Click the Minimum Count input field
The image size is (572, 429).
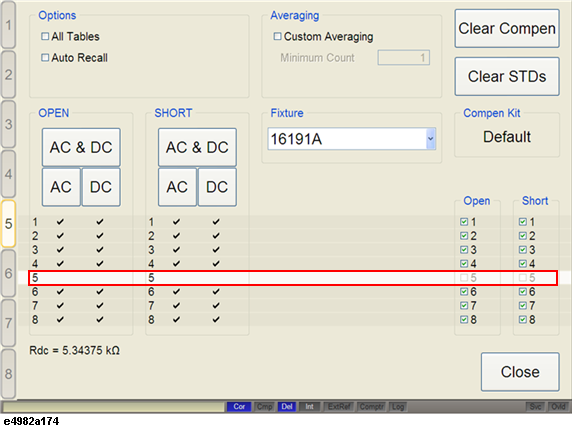coord(403,58)
